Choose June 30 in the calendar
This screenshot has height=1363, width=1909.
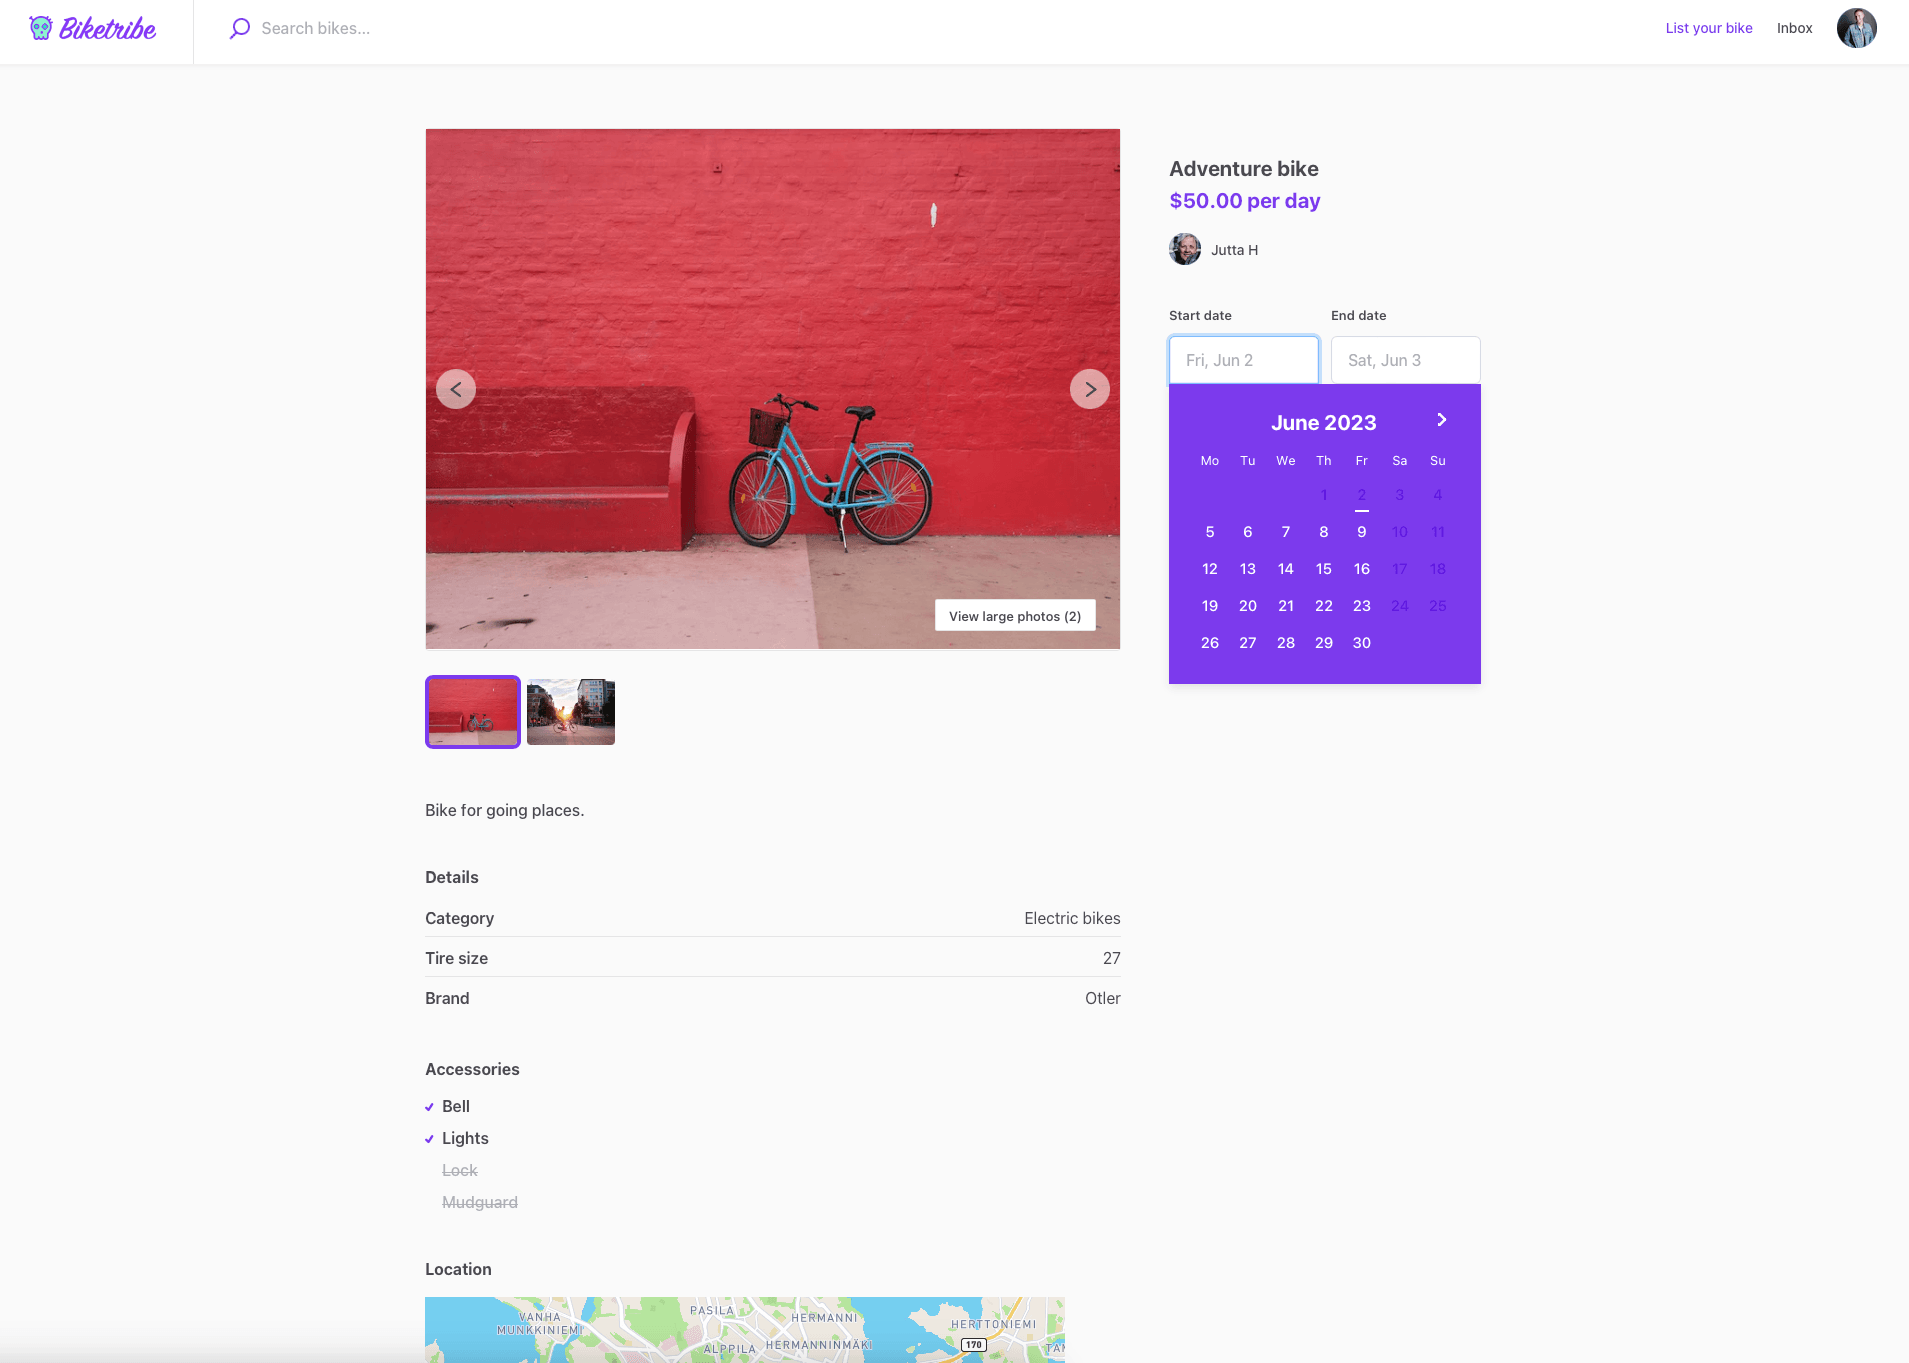coord(1361,643)
